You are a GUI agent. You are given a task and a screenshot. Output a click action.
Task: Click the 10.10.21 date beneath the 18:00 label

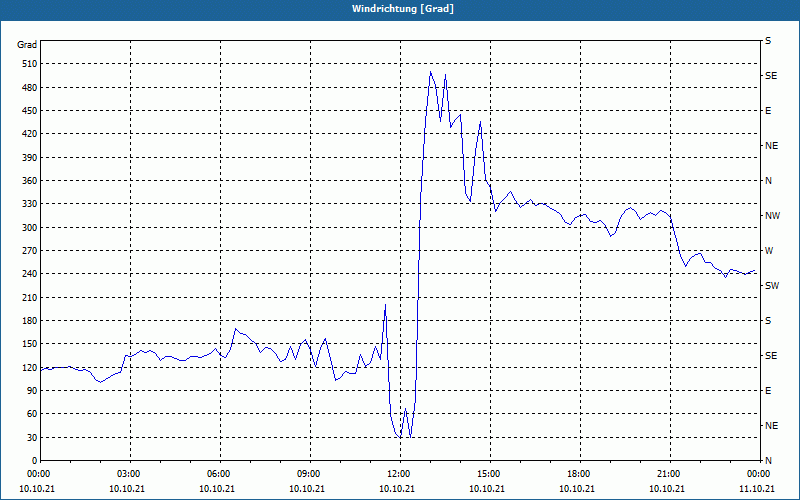(577, 489)
